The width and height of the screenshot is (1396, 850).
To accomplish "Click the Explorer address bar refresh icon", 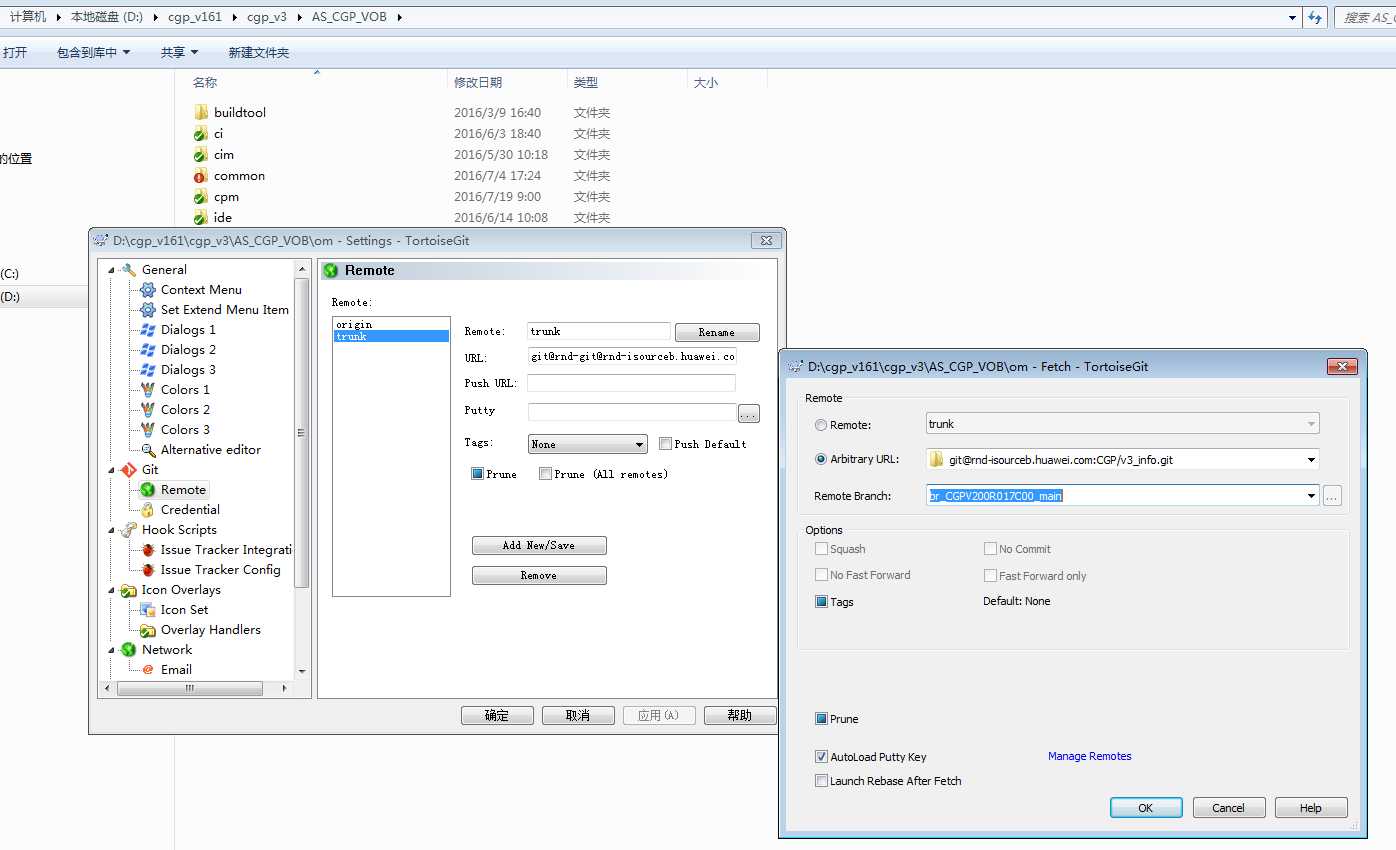I will tap(1316, 17).
